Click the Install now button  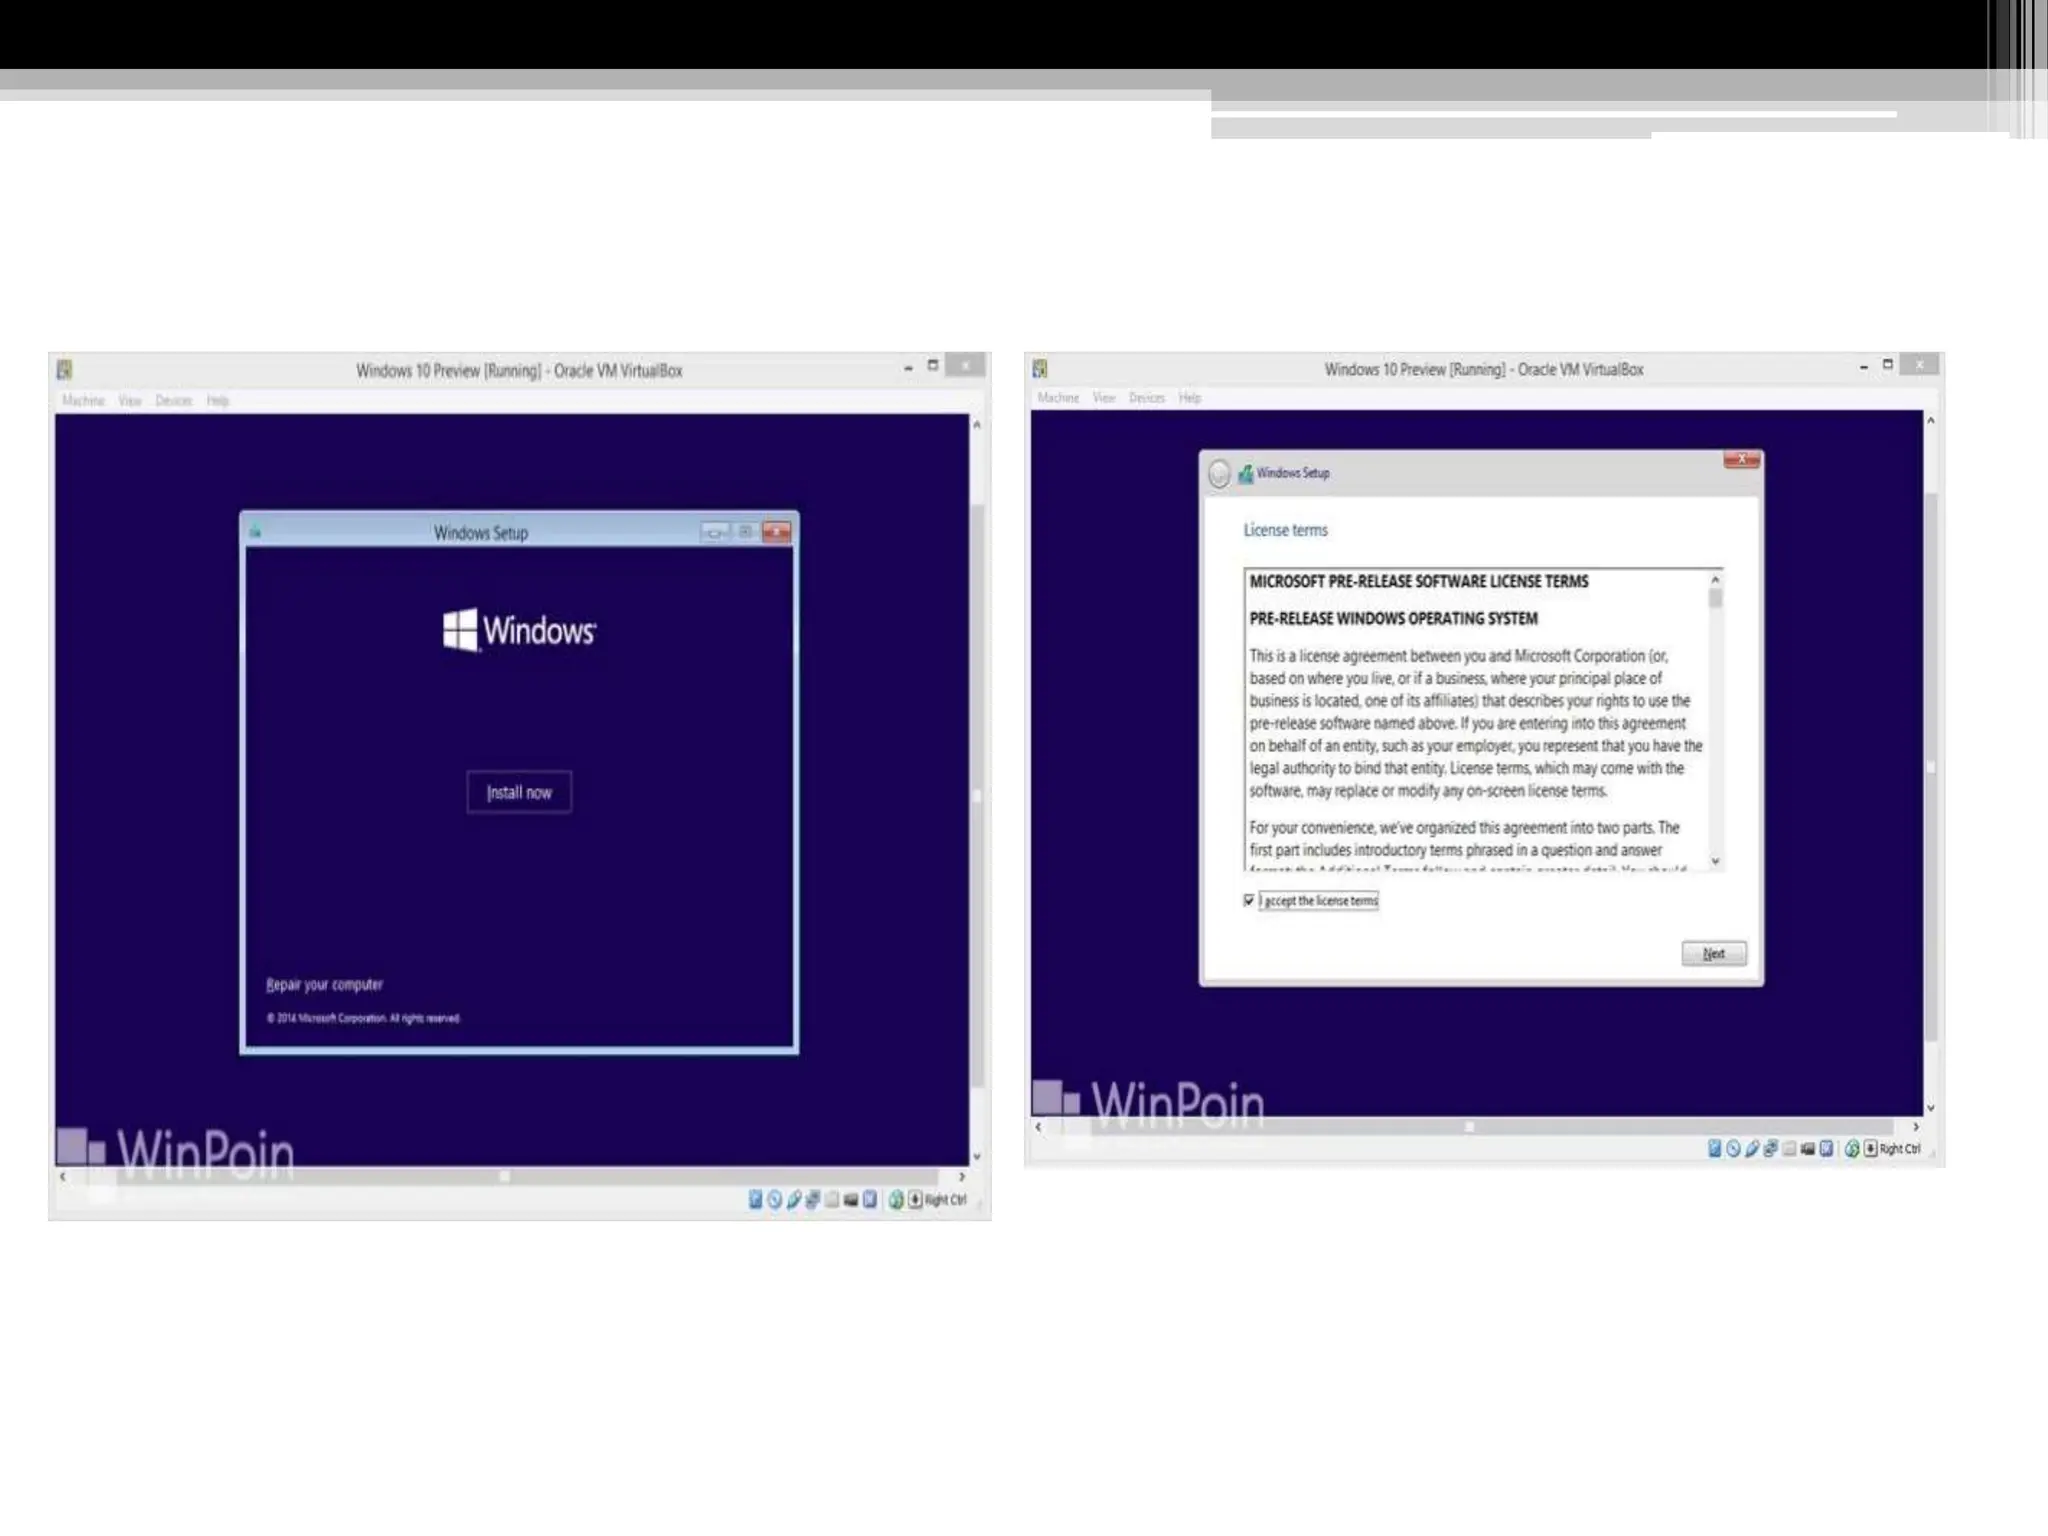(x=519, y=792)
